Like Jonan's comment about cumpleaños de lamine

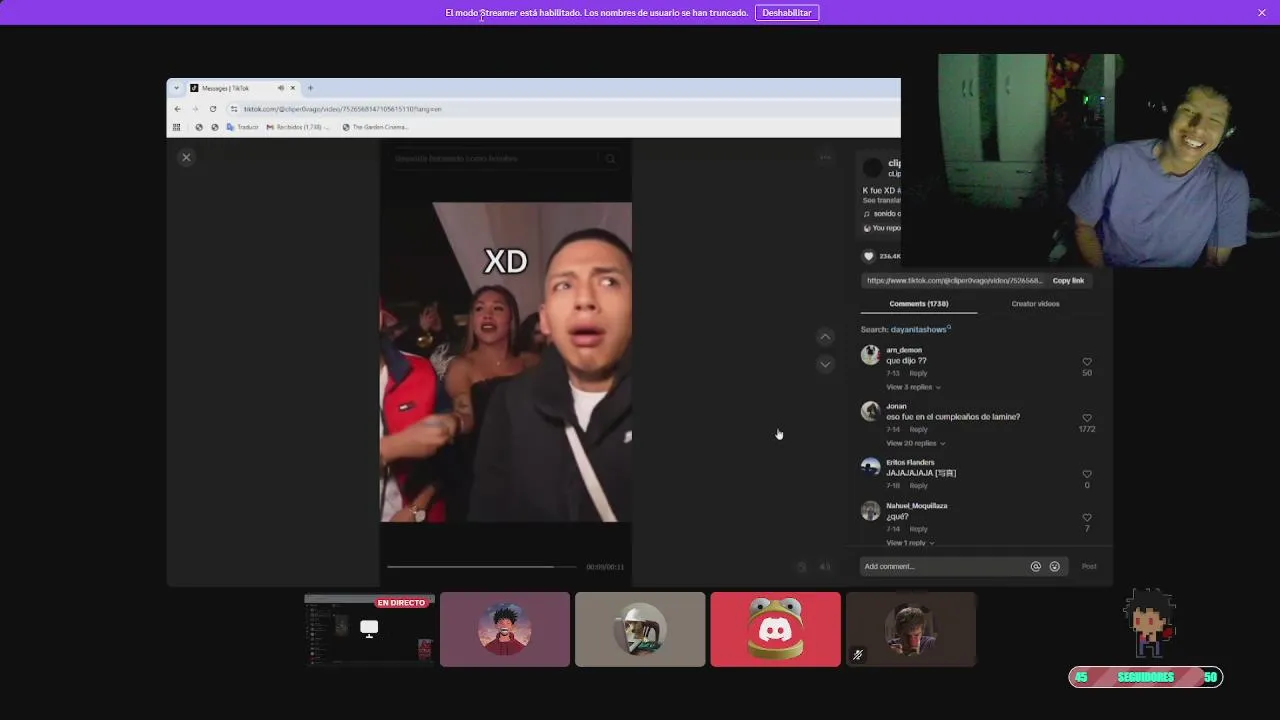tap(1087, 418)
